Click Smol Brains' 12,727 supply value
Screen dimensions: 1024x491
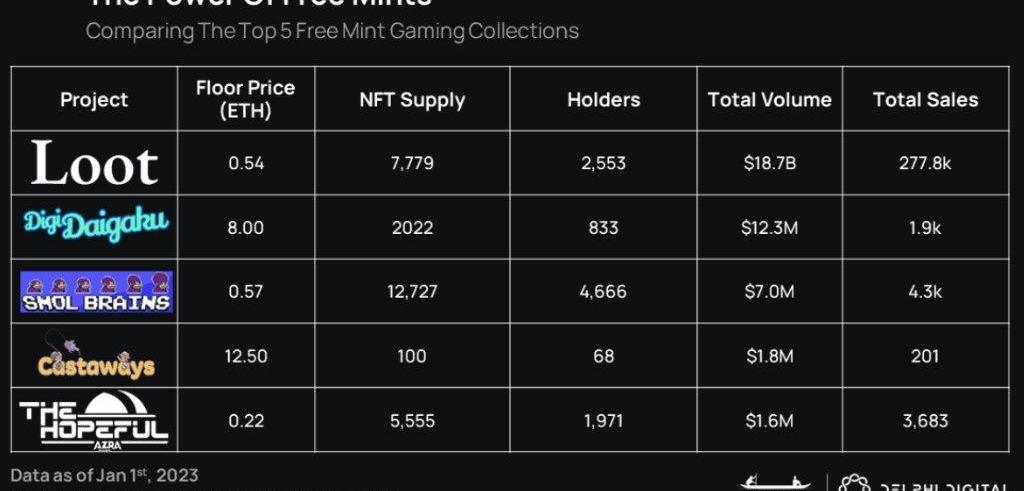click(412, 291)
